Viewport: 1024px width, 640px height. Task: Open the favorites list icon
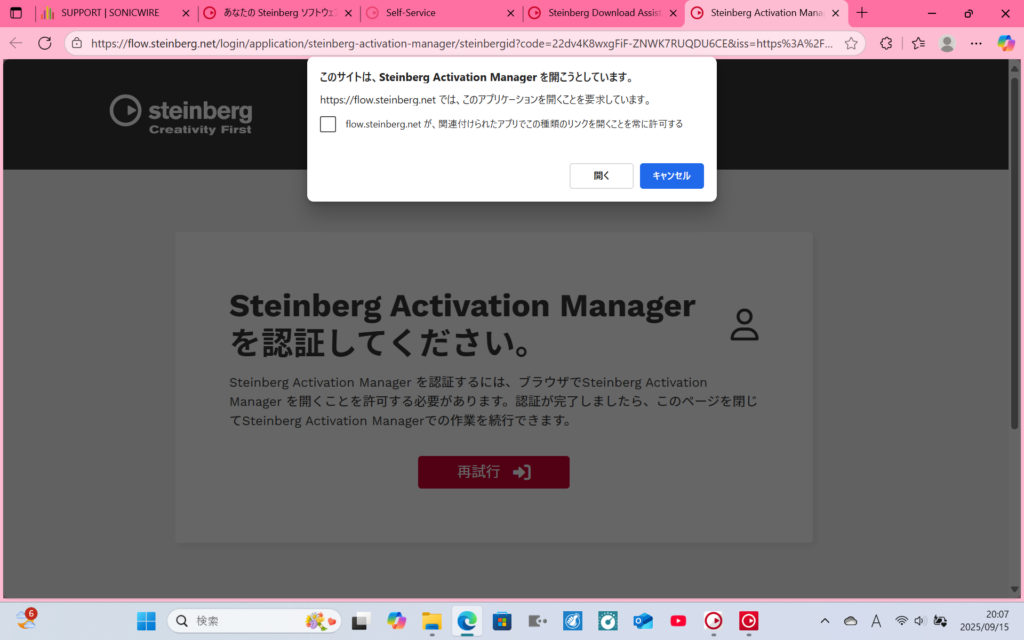[x=917, y=43]
